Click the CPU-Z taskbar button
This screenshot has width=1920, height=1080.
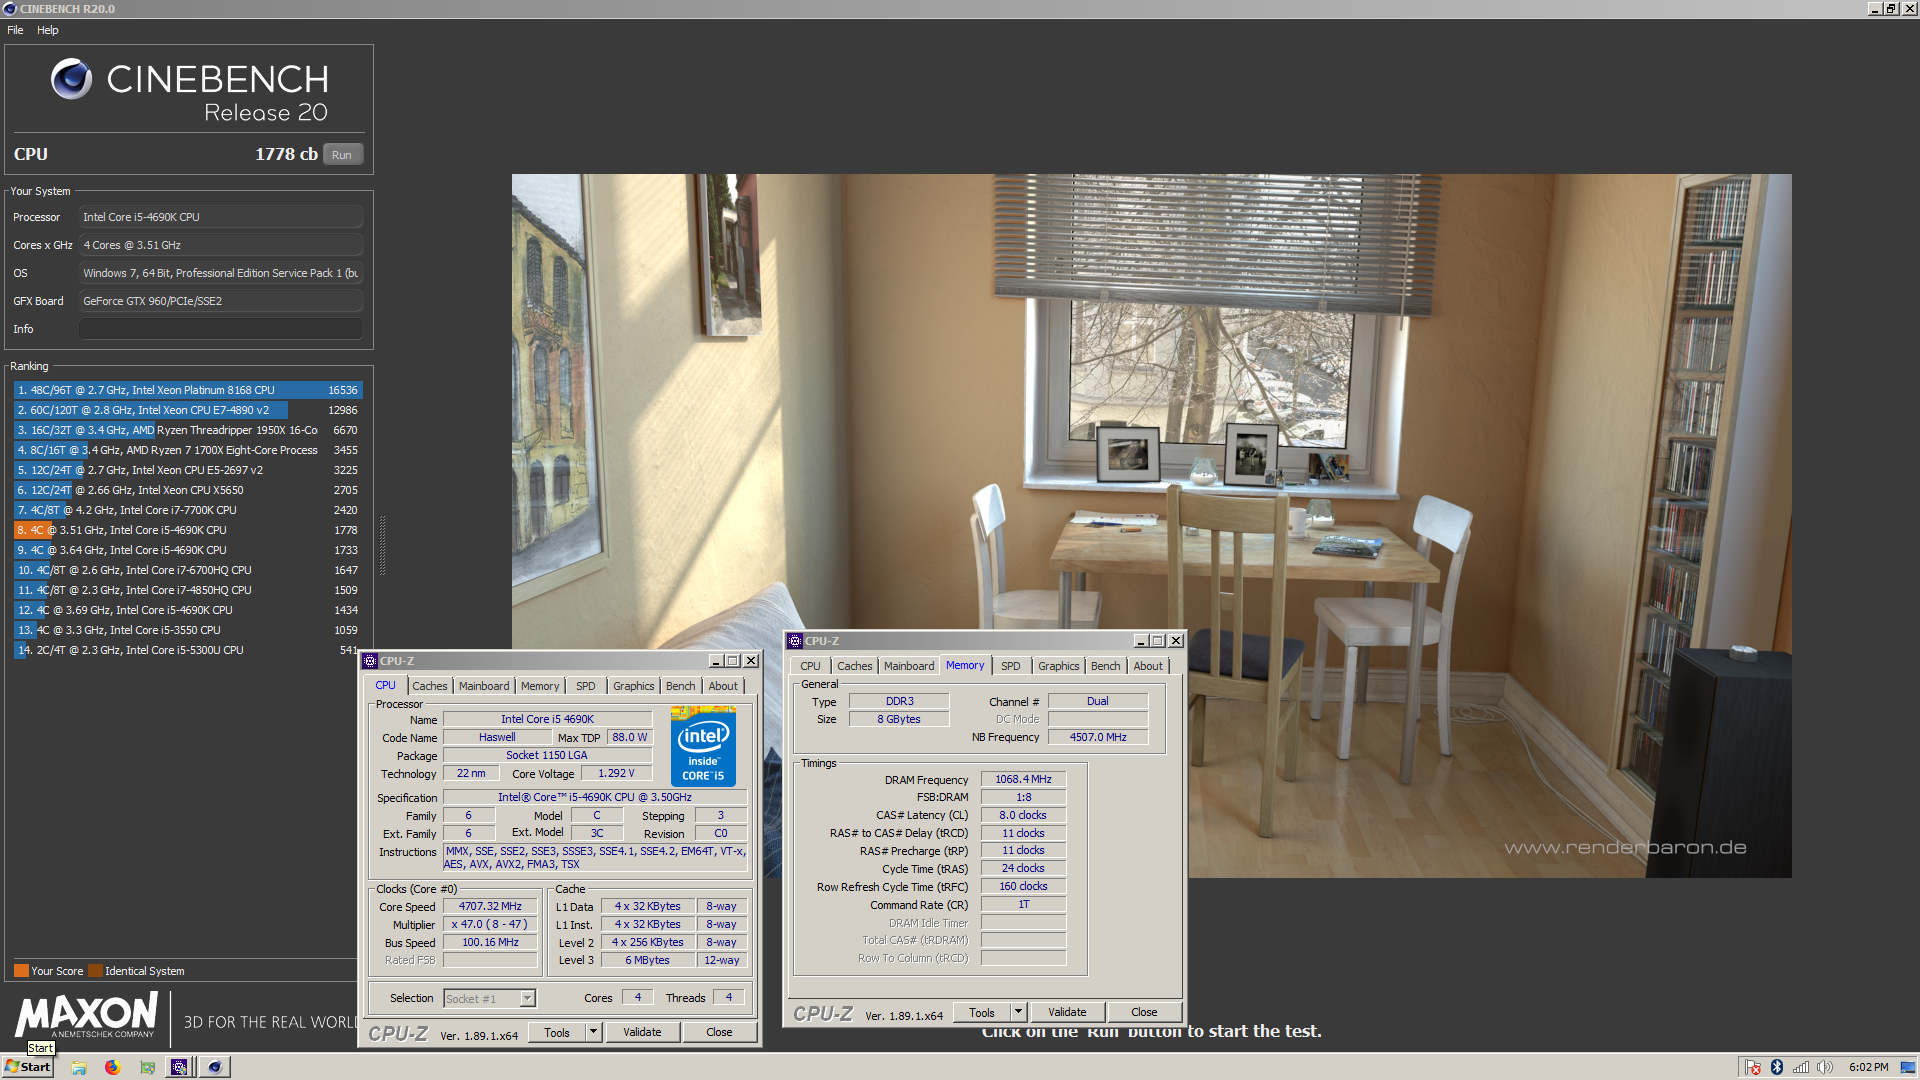tap(179, 1067)
